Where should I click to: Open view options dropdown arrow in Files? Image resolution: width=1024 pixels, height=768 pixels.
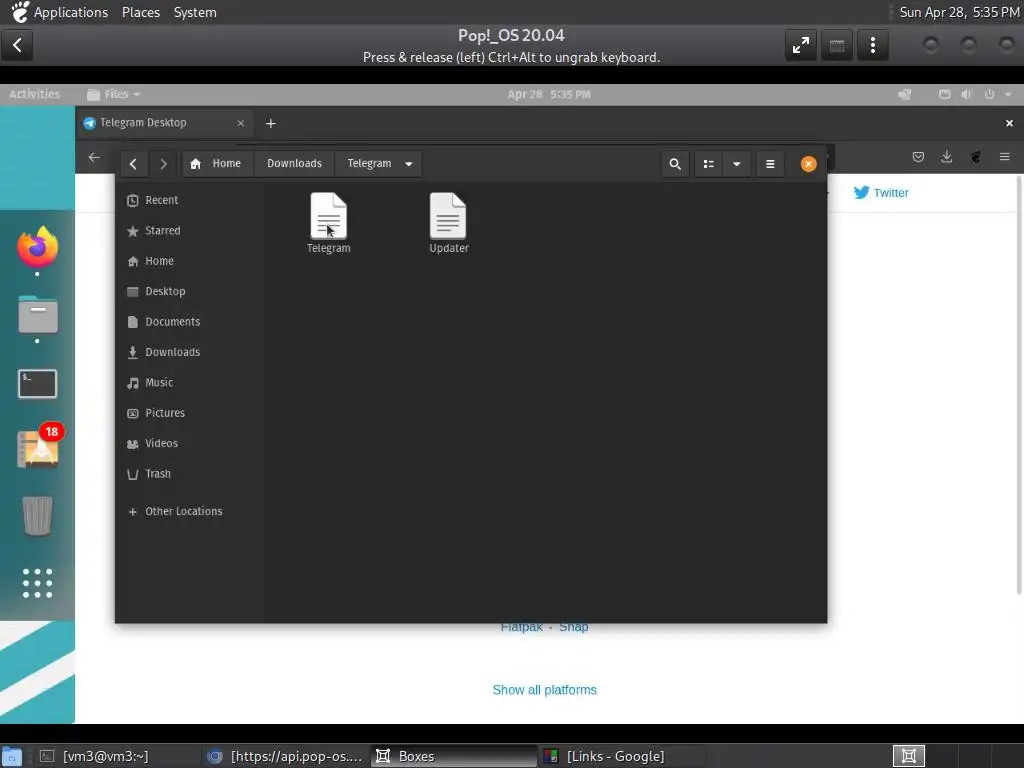pos(737,164)
